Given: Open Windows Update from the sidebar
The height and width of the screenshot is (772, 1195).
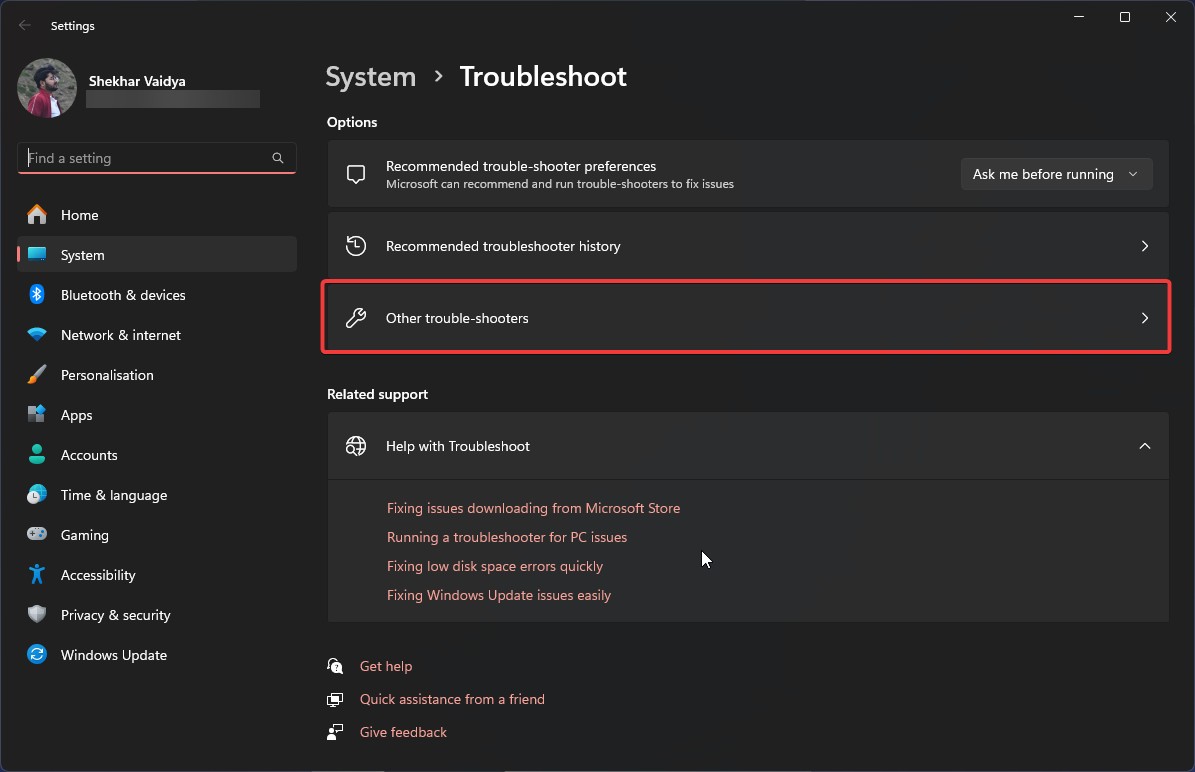Looking at the screenshot, I should coord(113,654).
